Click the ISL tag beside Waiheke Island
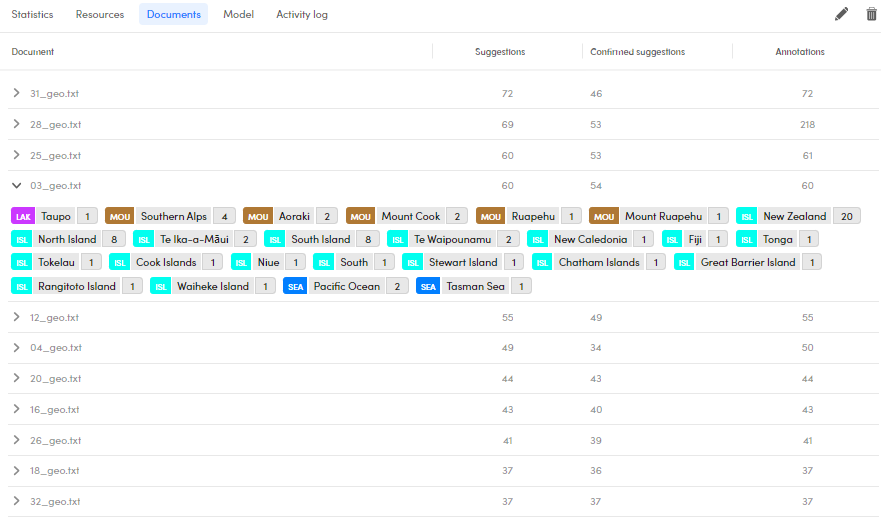This screenshot has width=881, height=517. point(161,286)
